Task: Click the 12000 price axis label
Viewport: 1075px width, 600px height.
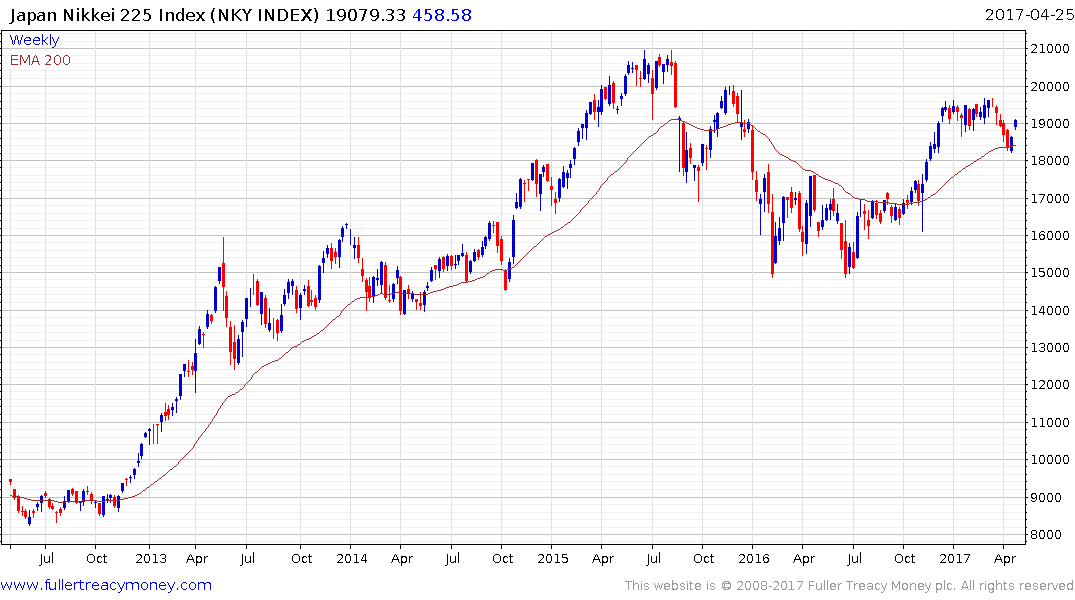Action: click(1050, 385)
